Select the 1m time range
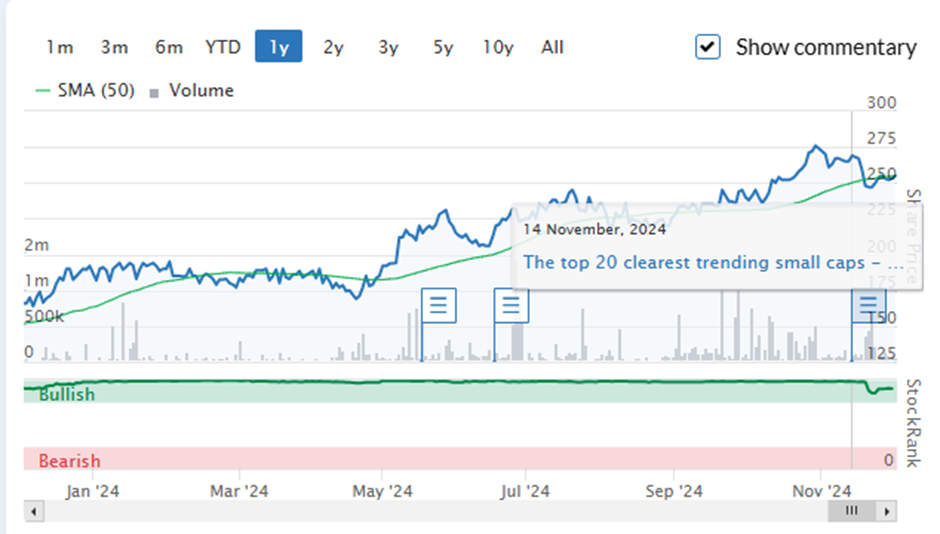 60,47
